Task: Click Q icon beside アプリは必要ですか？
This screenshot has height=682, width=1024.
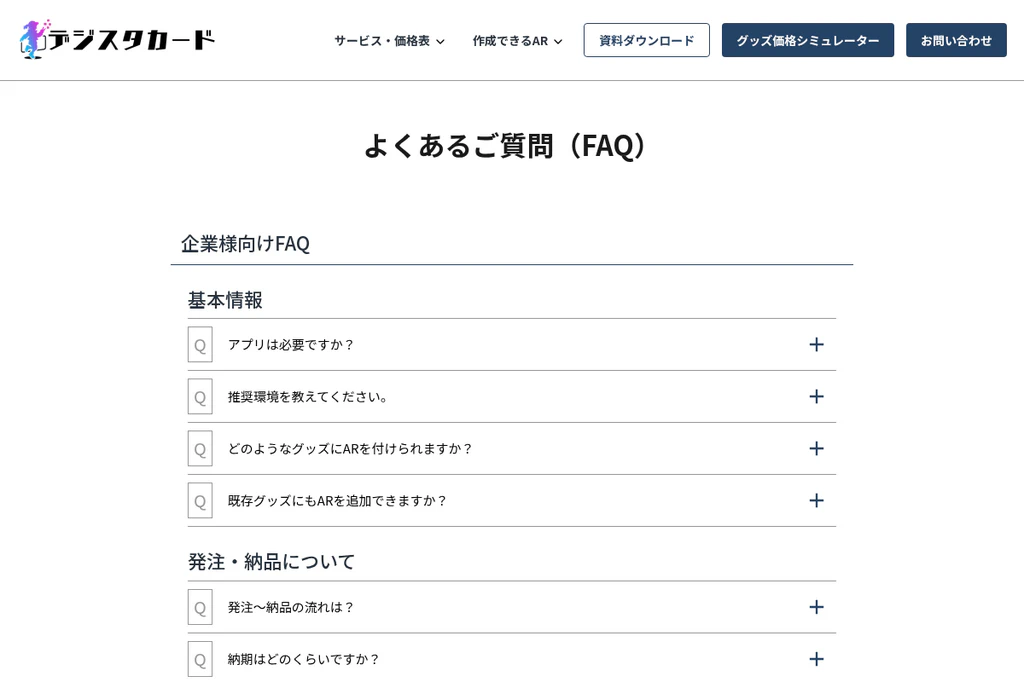Action: (200, 345)
